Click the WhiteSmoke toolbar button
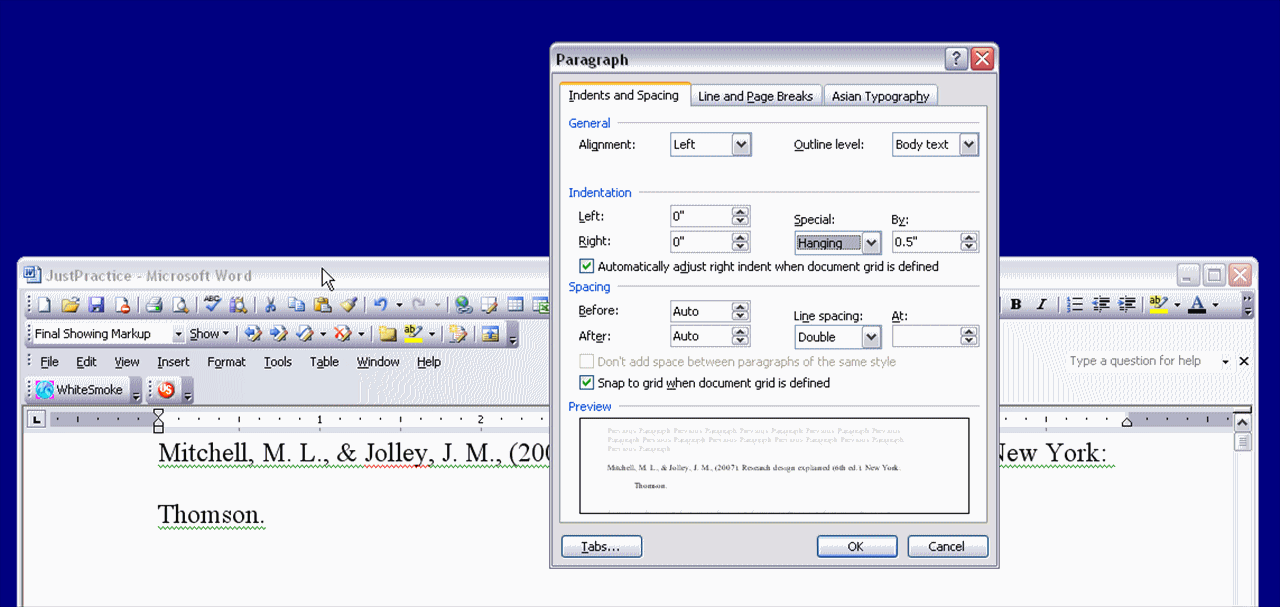Image resolution: width=1280 pixels, height=607 pixels. (x=80, y=390)
